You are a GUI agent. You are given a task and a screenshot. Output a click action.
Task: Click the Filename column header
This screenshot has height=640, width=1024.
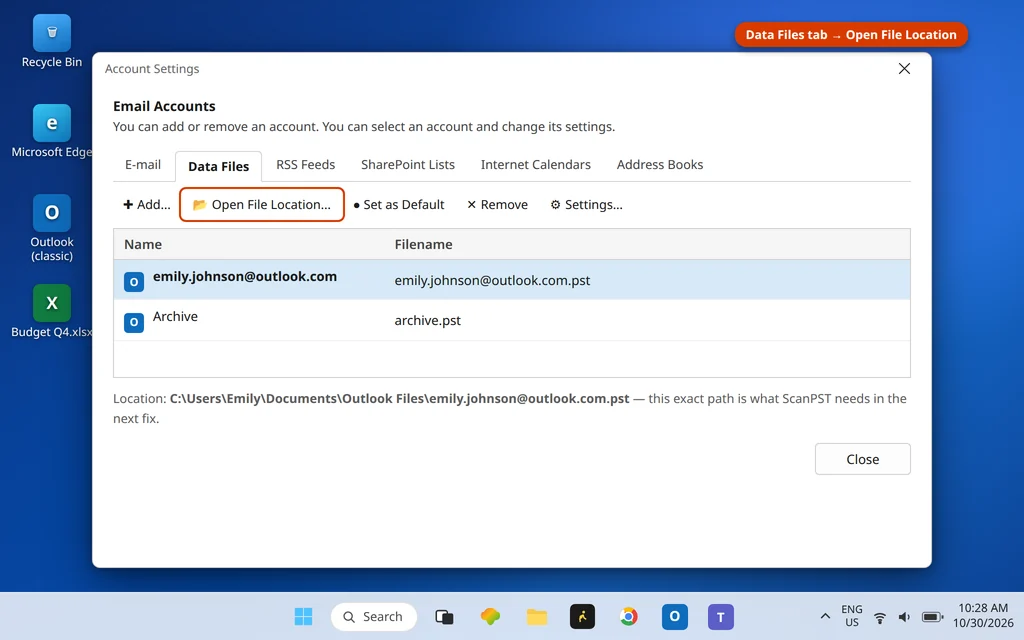tap(423, 244)
